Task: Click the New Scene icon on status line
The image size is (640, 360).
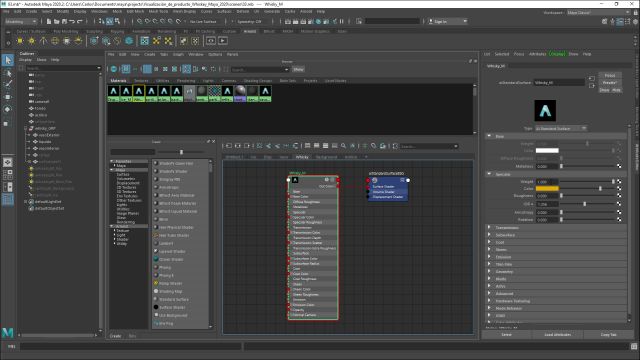Action: point(49,21)
